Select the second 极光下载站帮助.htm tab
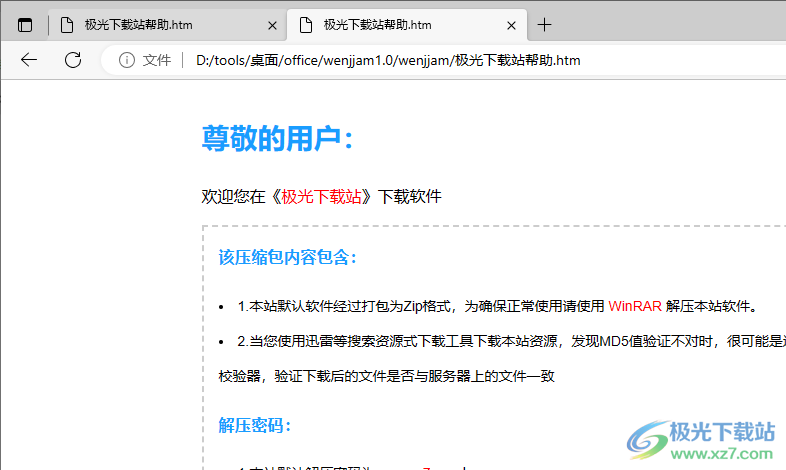The width and height of the screenshot is (786, 470). pyautogui.click(x=407, y=25)
